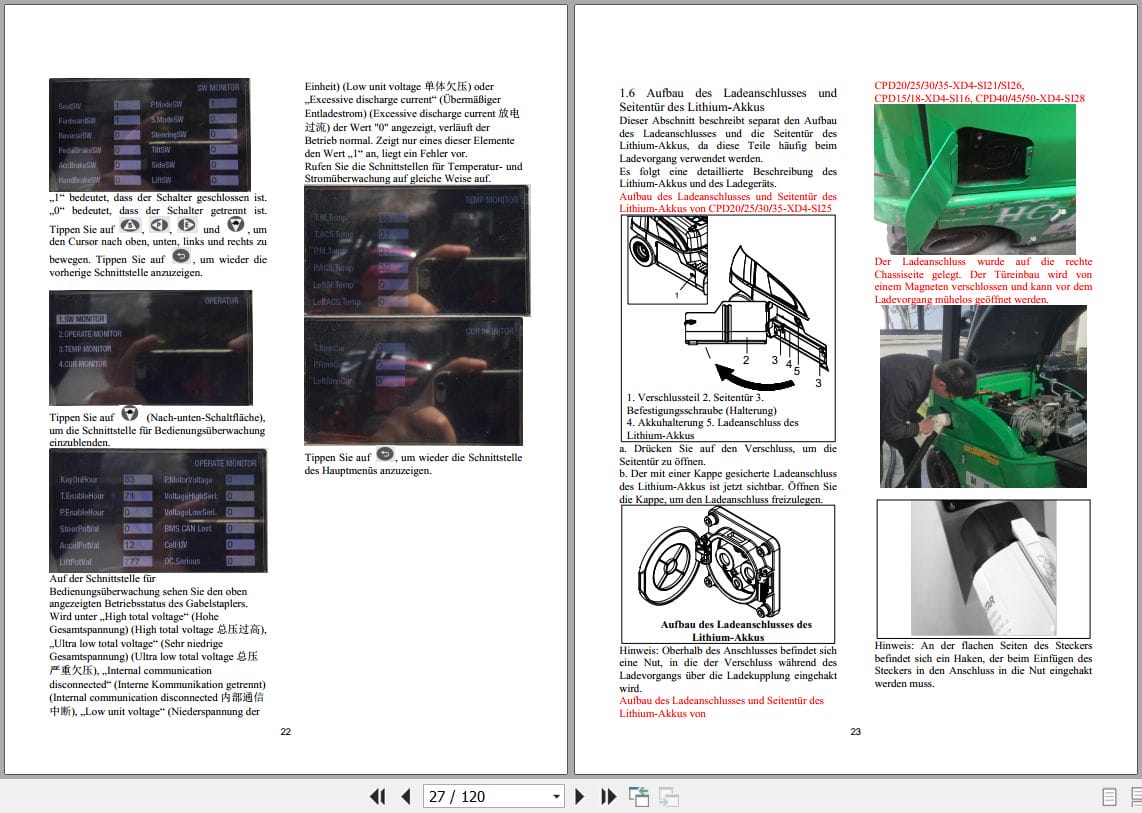The width and height of the screenshot is (1142, 813).
Task: Click the SW MONITOR screen image on page 22
Action: [x=149, y=134]
